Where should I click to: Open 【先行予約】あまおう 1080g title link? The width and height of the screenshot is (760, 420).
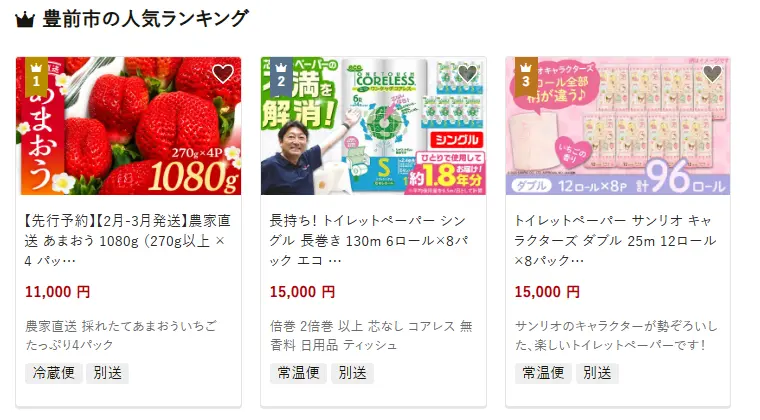[x=127, y=241]
